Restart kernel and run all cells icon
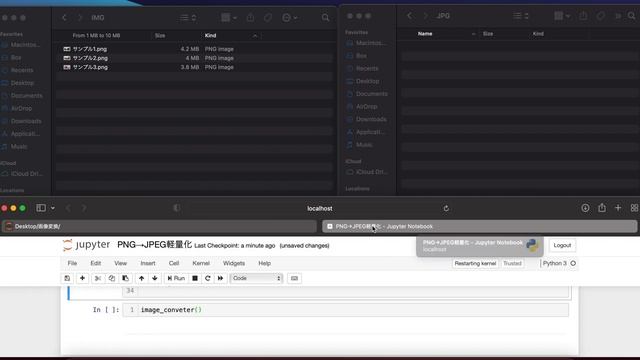Screen dimensions: 640x360 point(220,278)
